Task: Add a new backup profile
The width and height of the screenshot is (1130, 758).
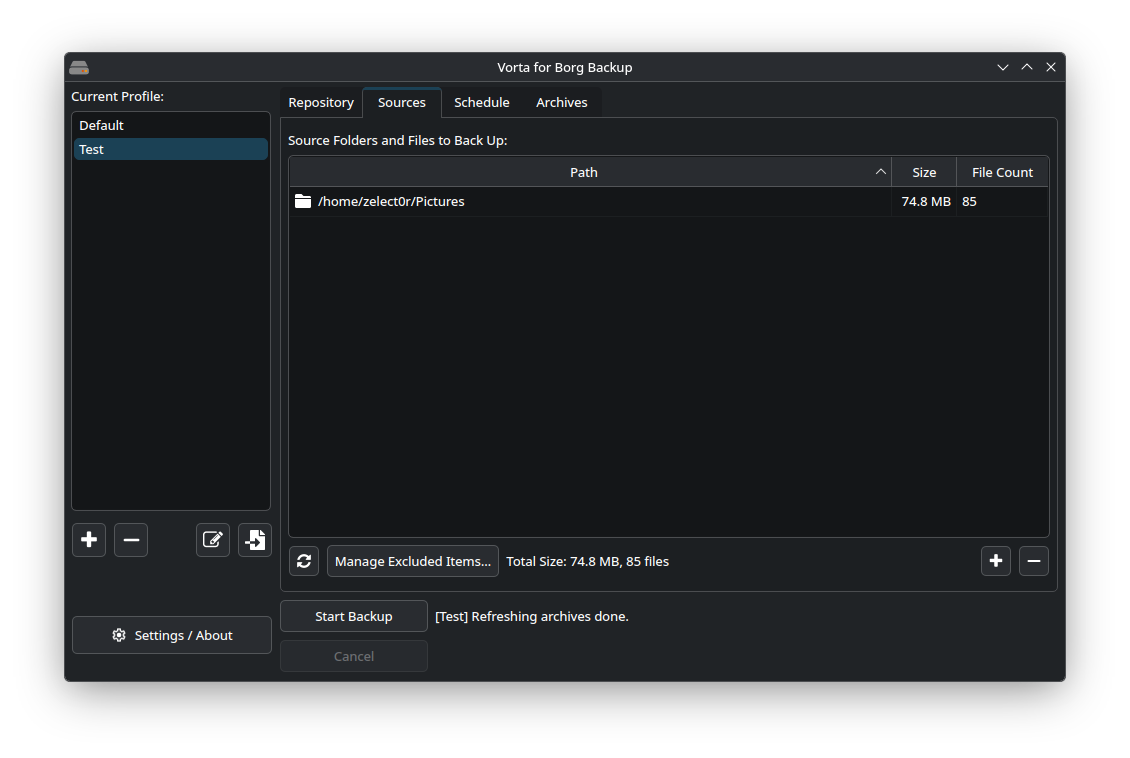Action: click(89, 540)
